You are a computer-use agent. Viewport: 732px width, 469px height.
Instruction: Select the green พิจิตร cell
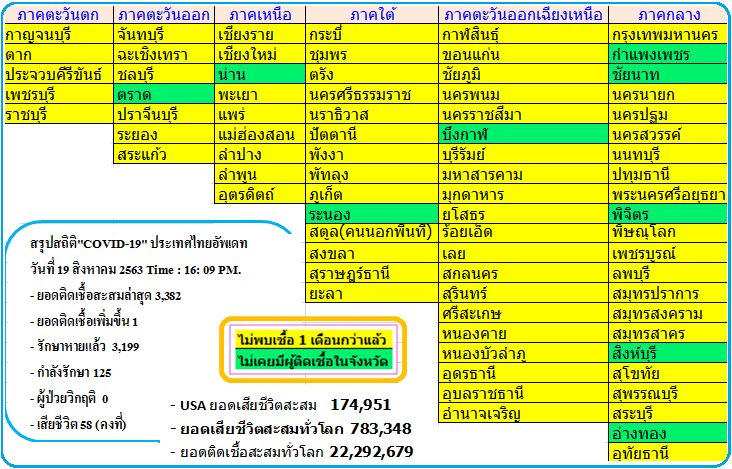click(x=668, y=214)
